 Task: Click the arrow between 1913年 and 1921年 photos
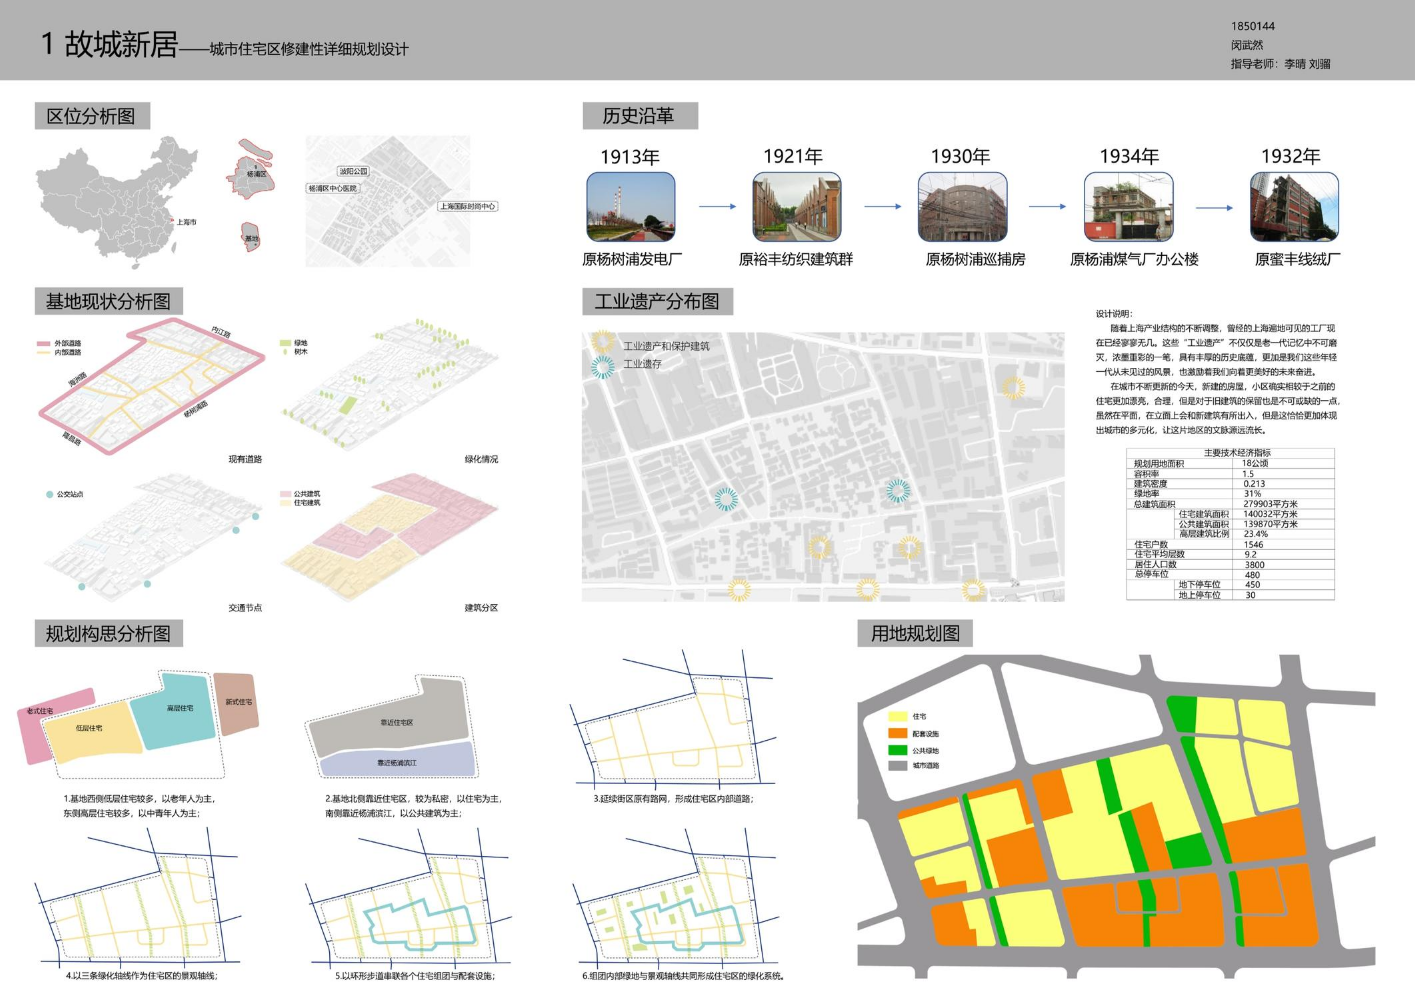click(x=717, y=207)
